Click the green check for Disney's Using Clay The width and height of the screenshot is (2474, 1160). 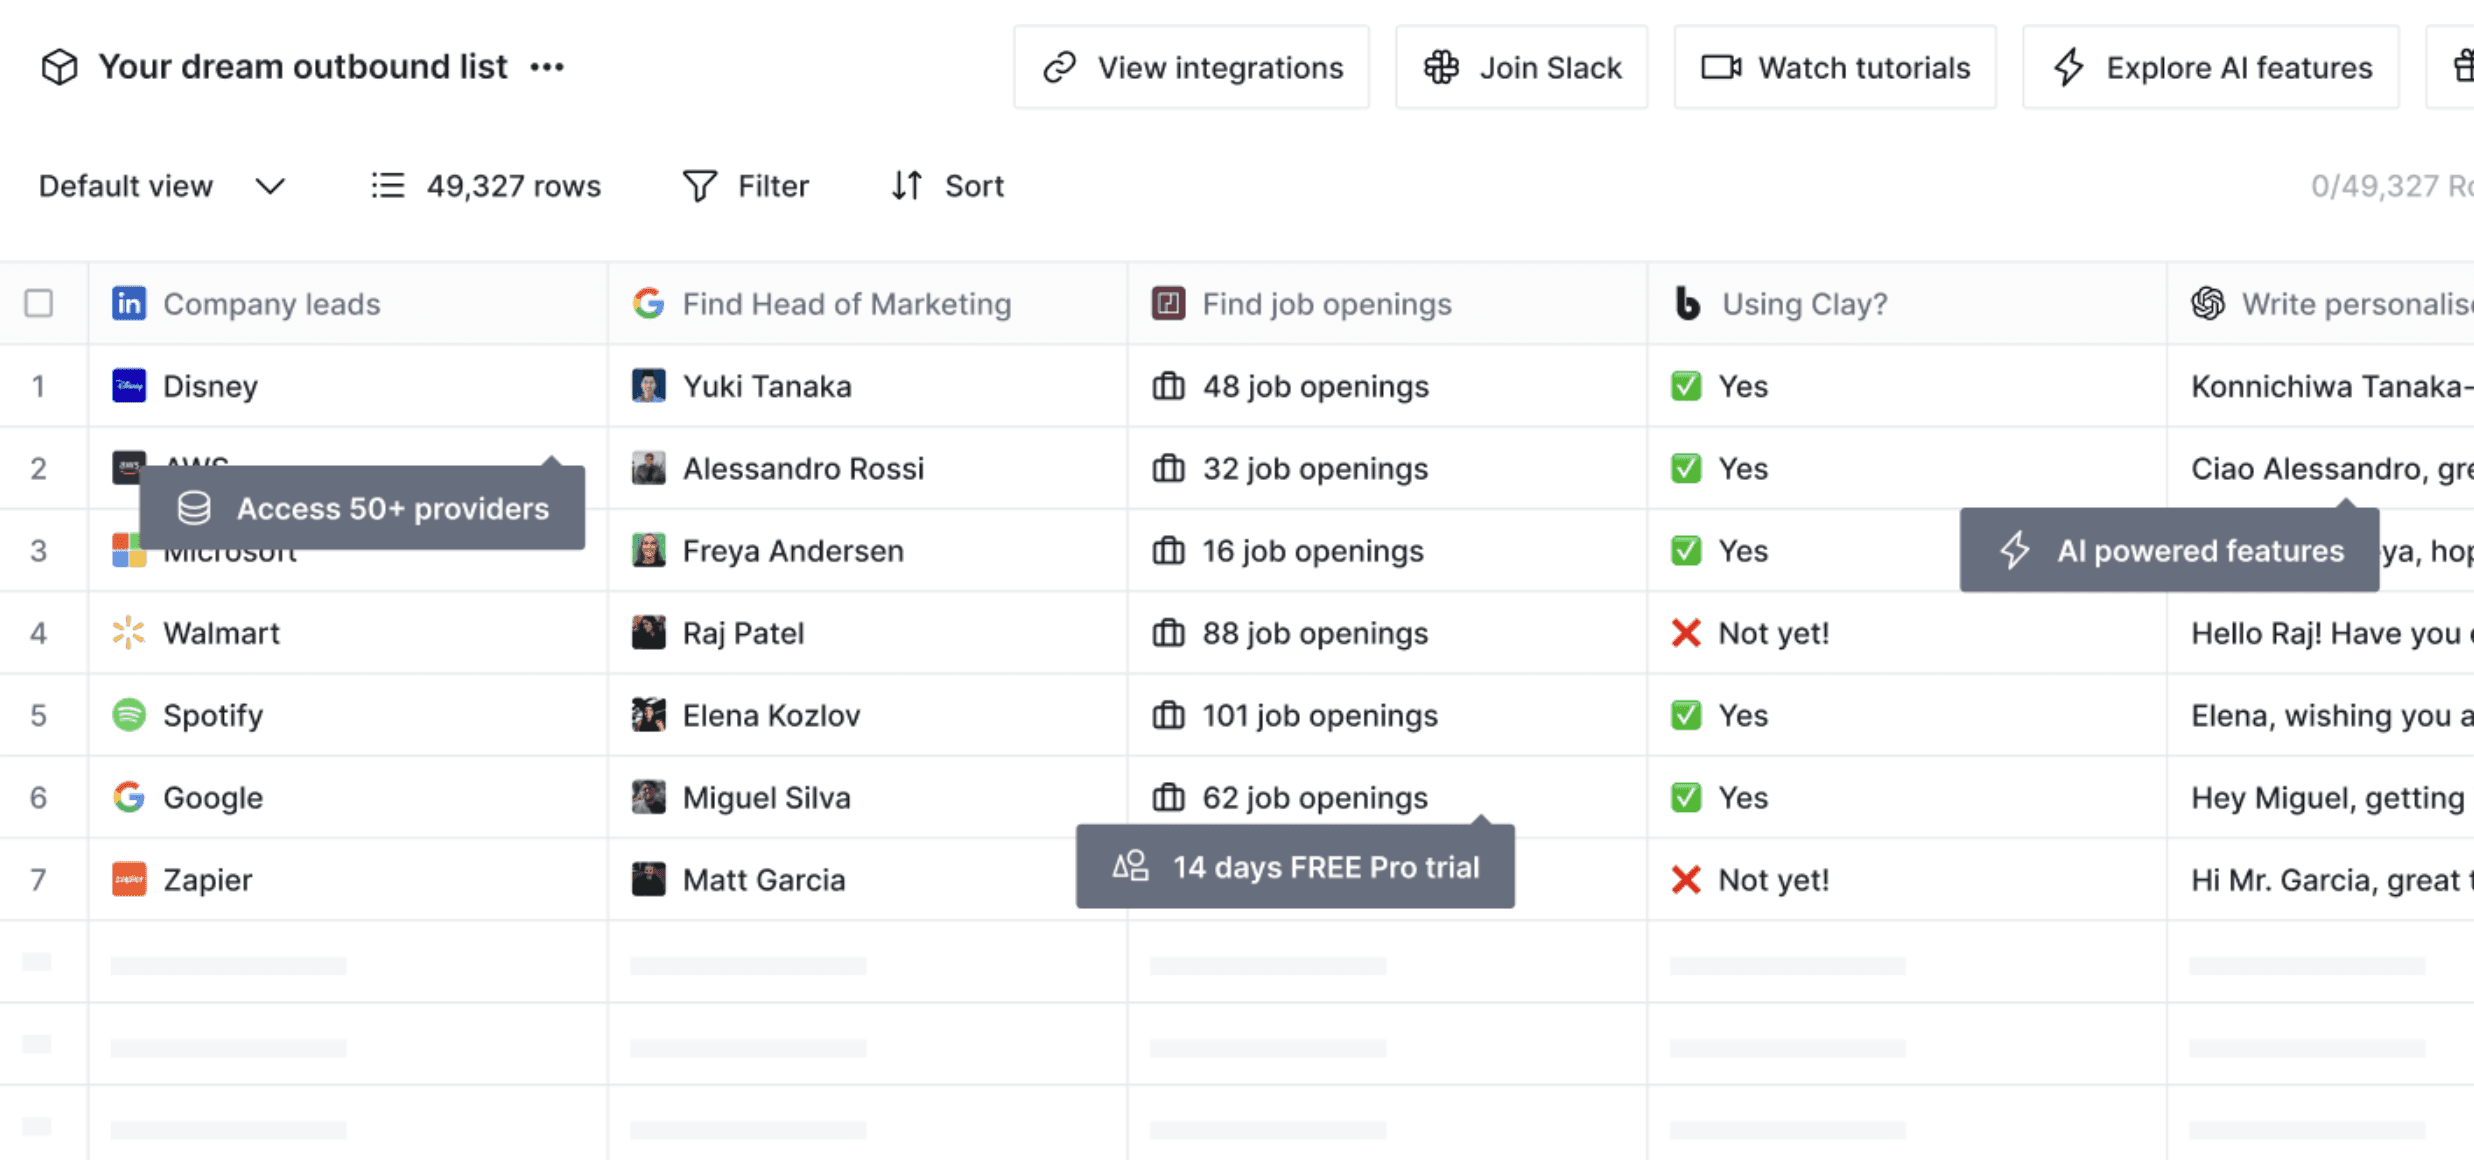tap(1686, 386)
